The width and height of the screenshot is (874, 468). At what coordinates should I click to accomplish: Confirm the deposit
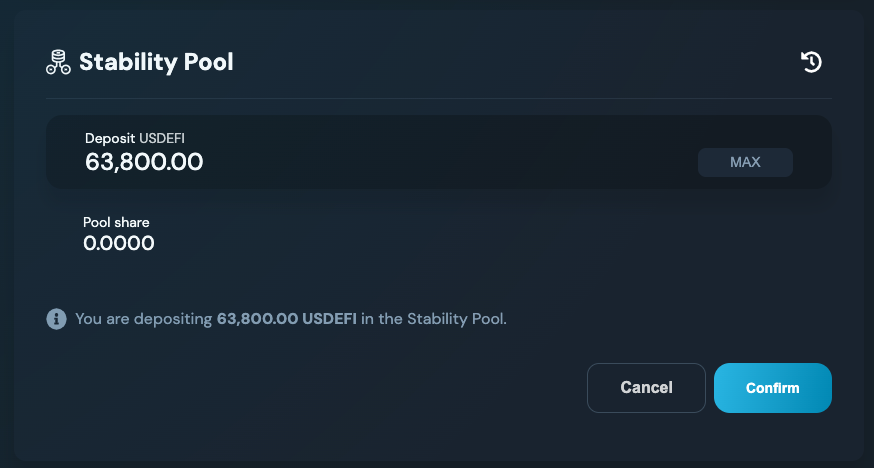click(772, 388)
